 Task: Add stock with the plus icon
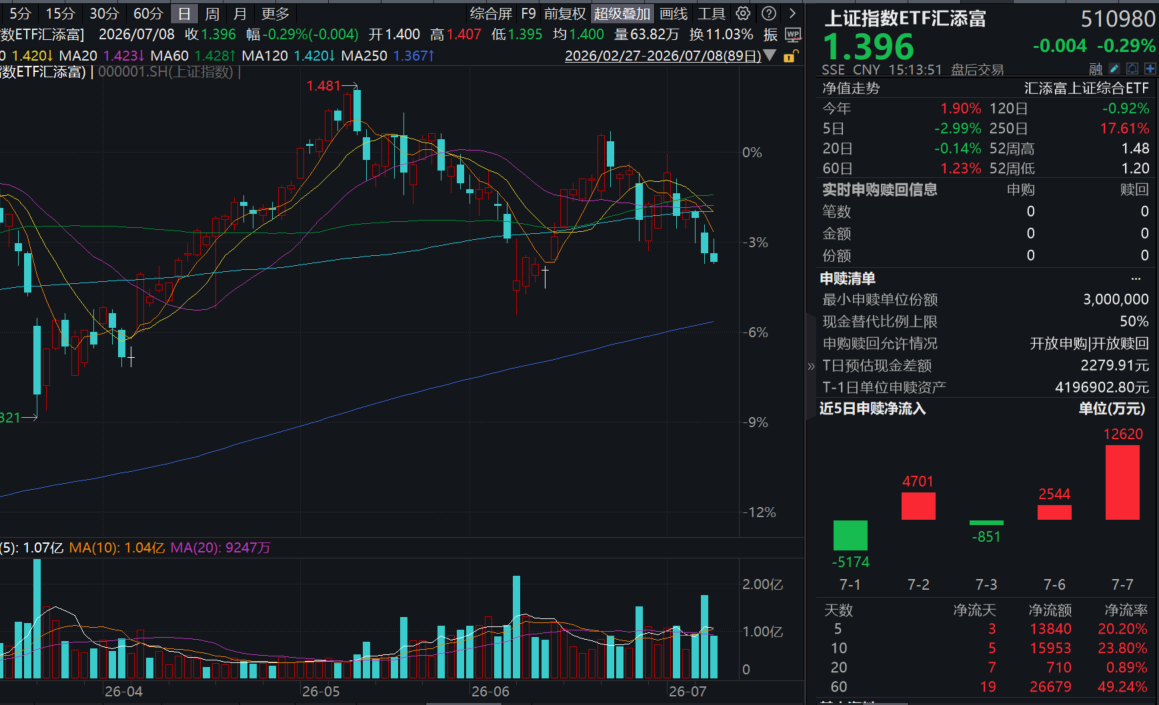(1149, 69)
